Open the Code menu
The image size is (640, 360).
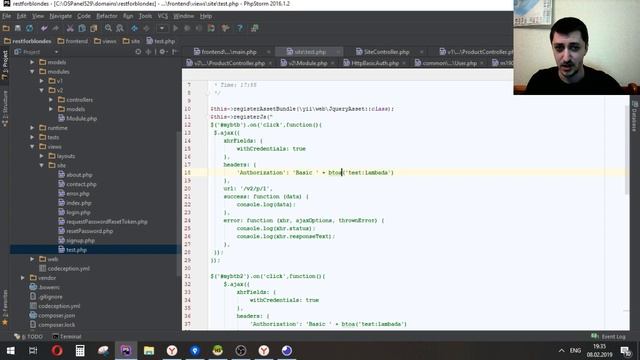click(x=84, y=16)
